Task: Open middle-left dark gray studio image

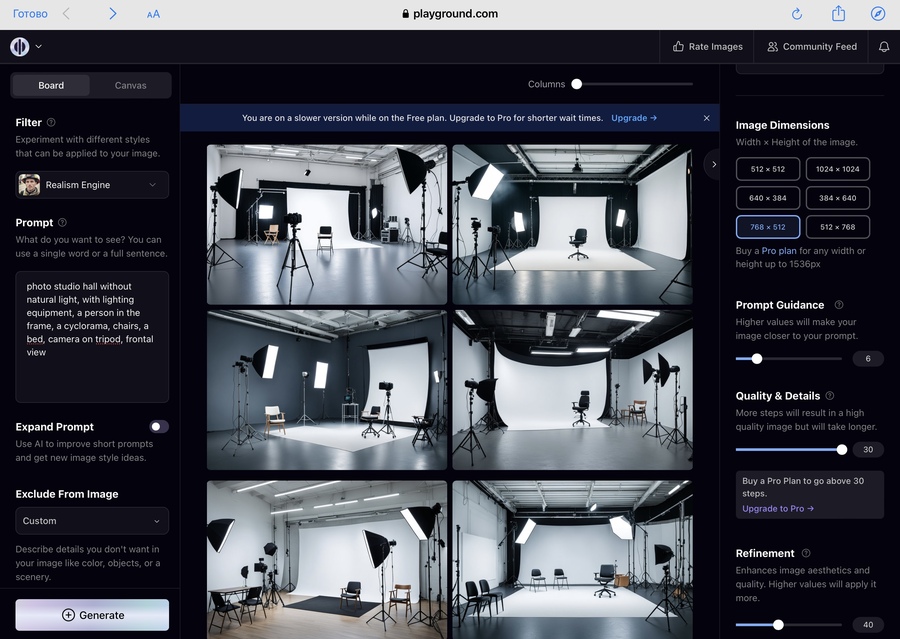Action: point(327,390)
